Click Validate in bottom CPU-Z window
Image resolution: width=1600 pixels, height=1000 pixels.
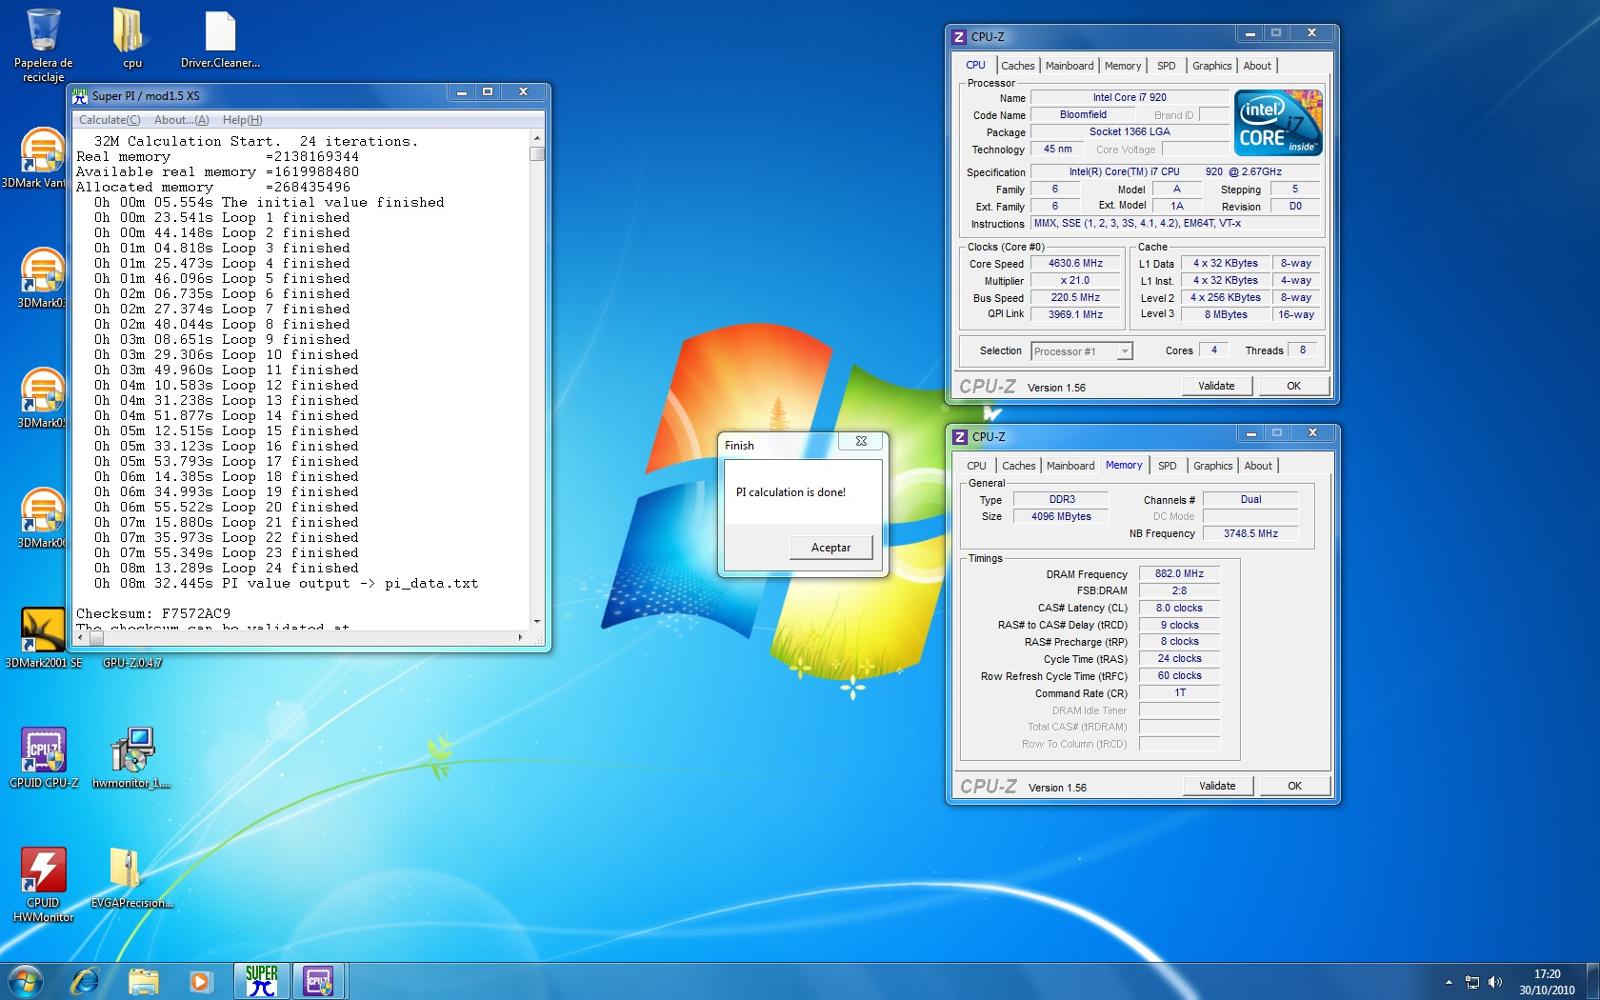click(1217, 786)
